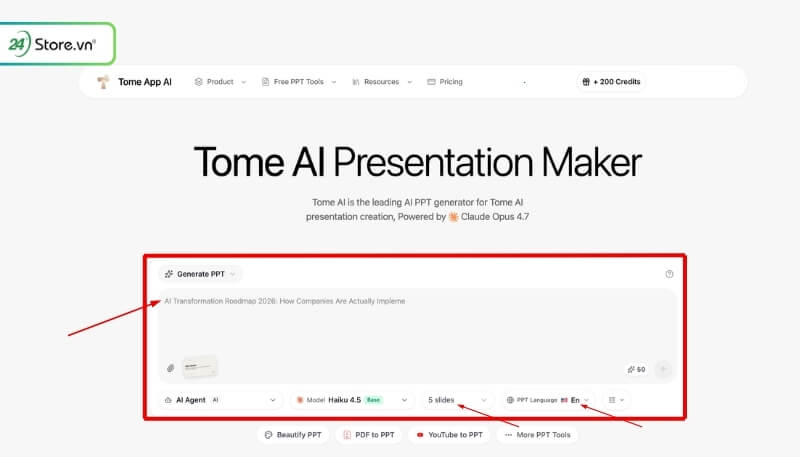This screenshot has width=800, height=457.
Task: Open the Model Haiku 4.5 dropdown
Action: click(x=353, y=400)
